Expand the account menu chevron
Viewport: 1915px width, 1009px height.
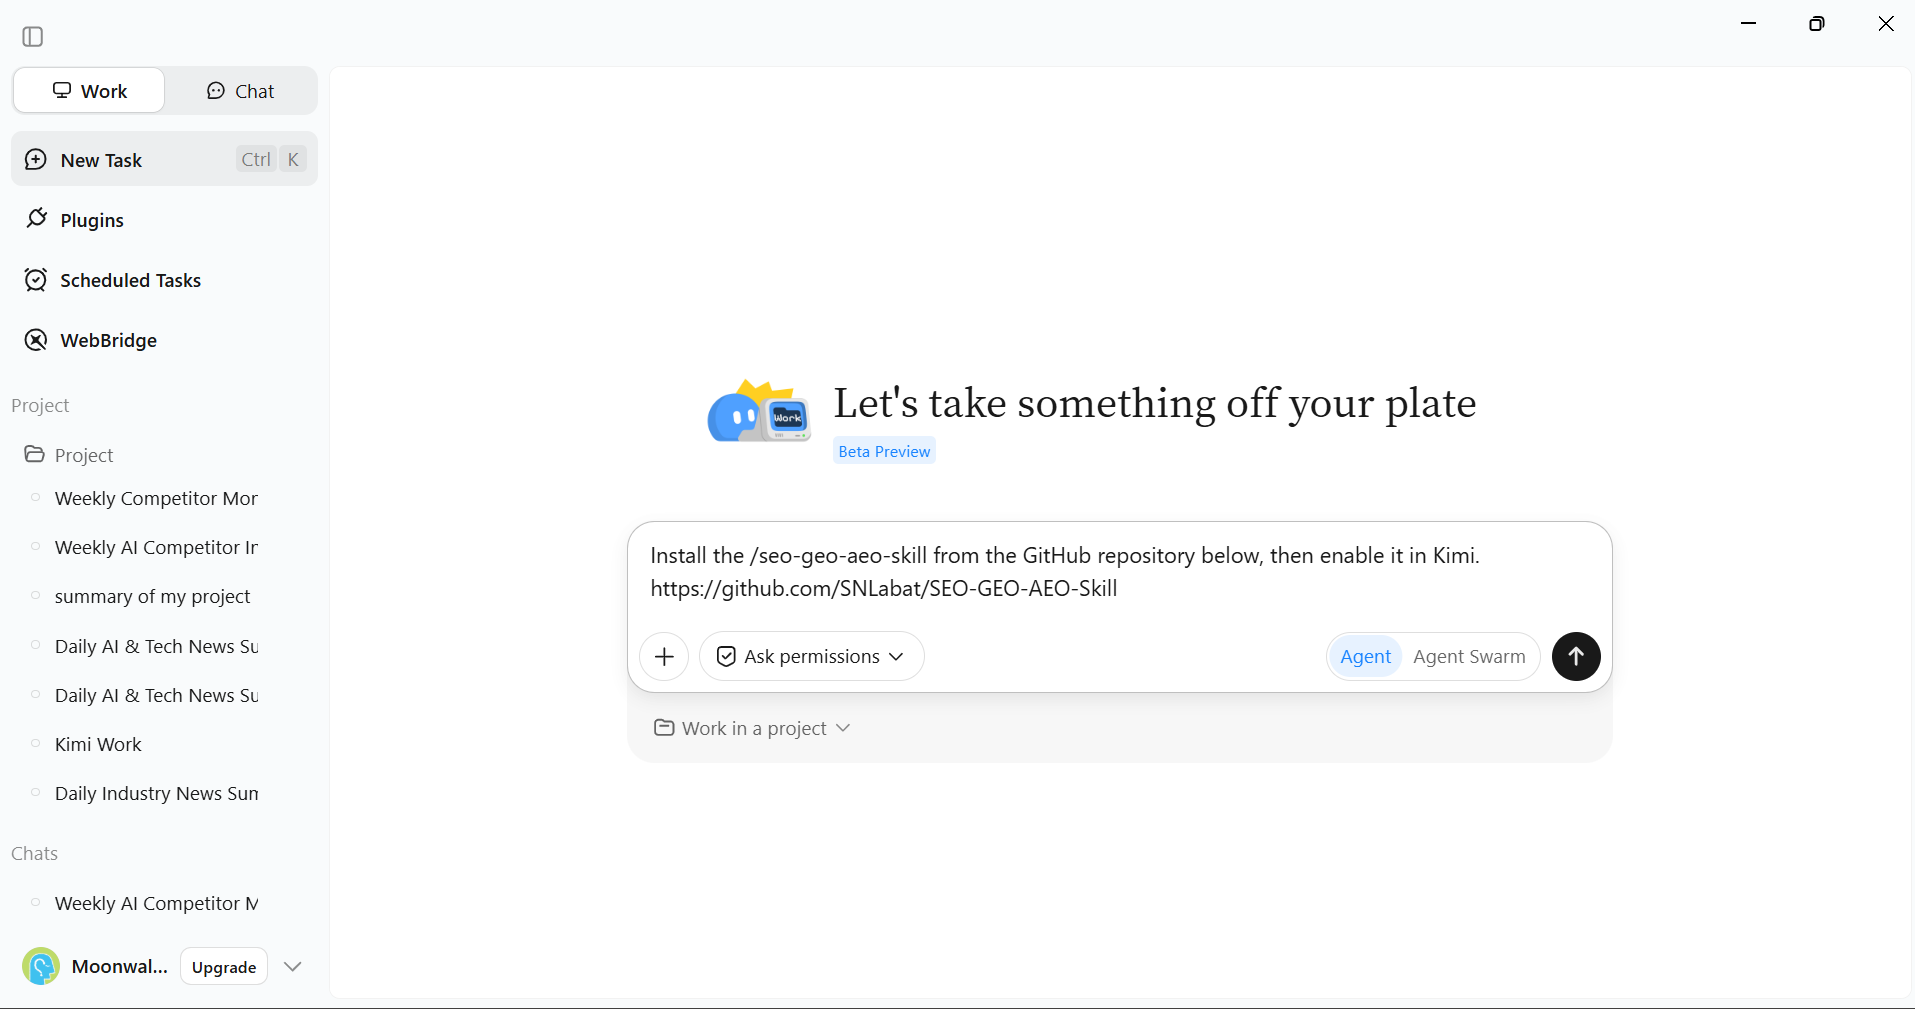click(293, 966)
